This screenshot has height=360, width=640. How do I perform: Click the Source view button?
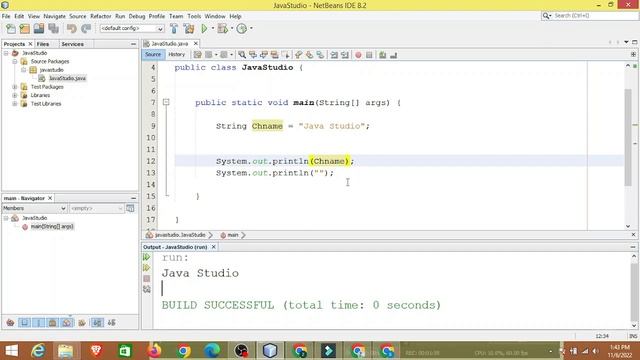pyautogui.click(x=153, y=55)
